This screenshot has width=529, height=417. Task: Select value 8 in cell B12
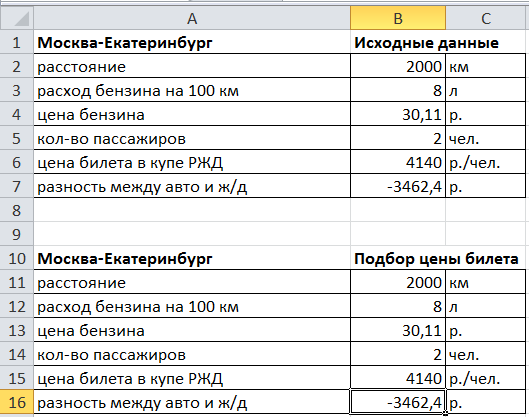[437, 307]
